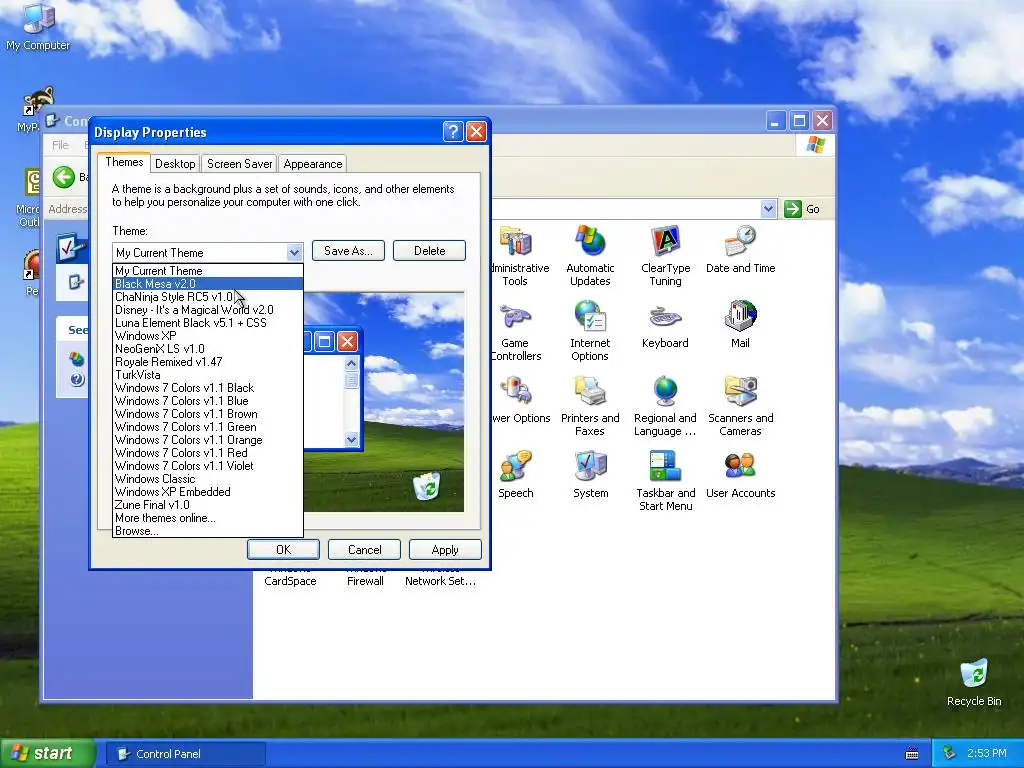
Task: Select ChaNinja Style RC5 v1.0 theme
Action: tap(208, 296)
